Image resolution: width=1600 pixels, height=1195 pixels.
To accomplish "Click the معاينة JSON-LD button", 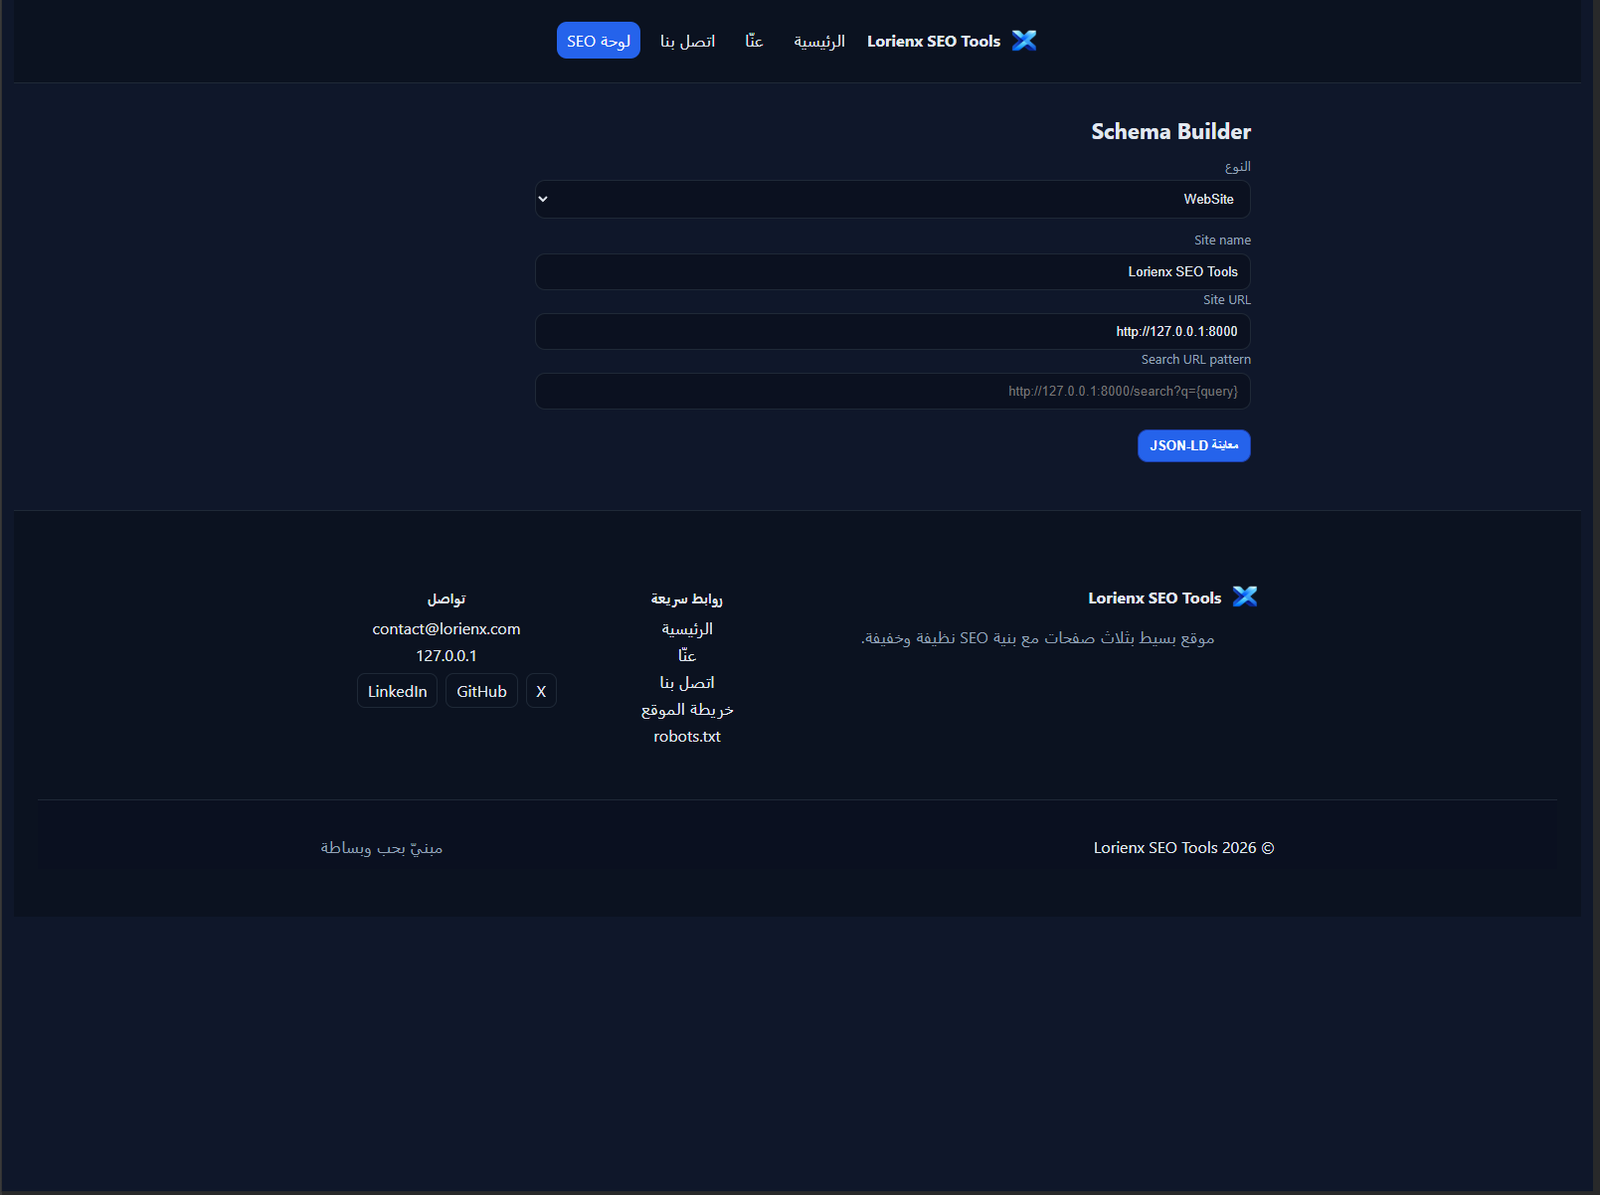I will pos(1193,445).
